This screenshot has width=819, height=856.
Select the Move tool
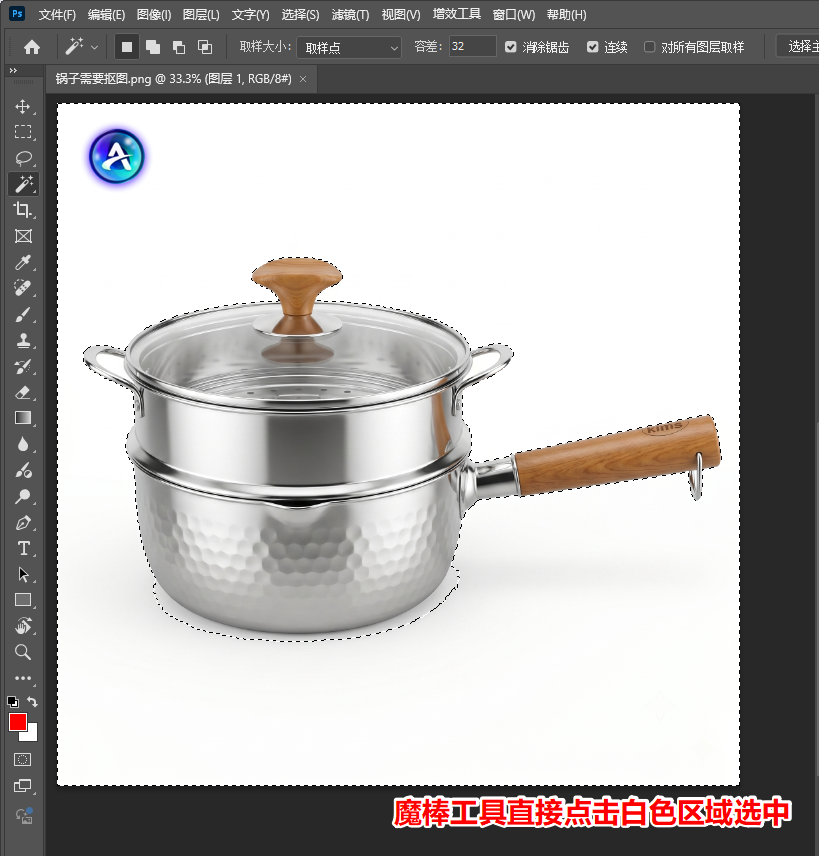point(22,106)
